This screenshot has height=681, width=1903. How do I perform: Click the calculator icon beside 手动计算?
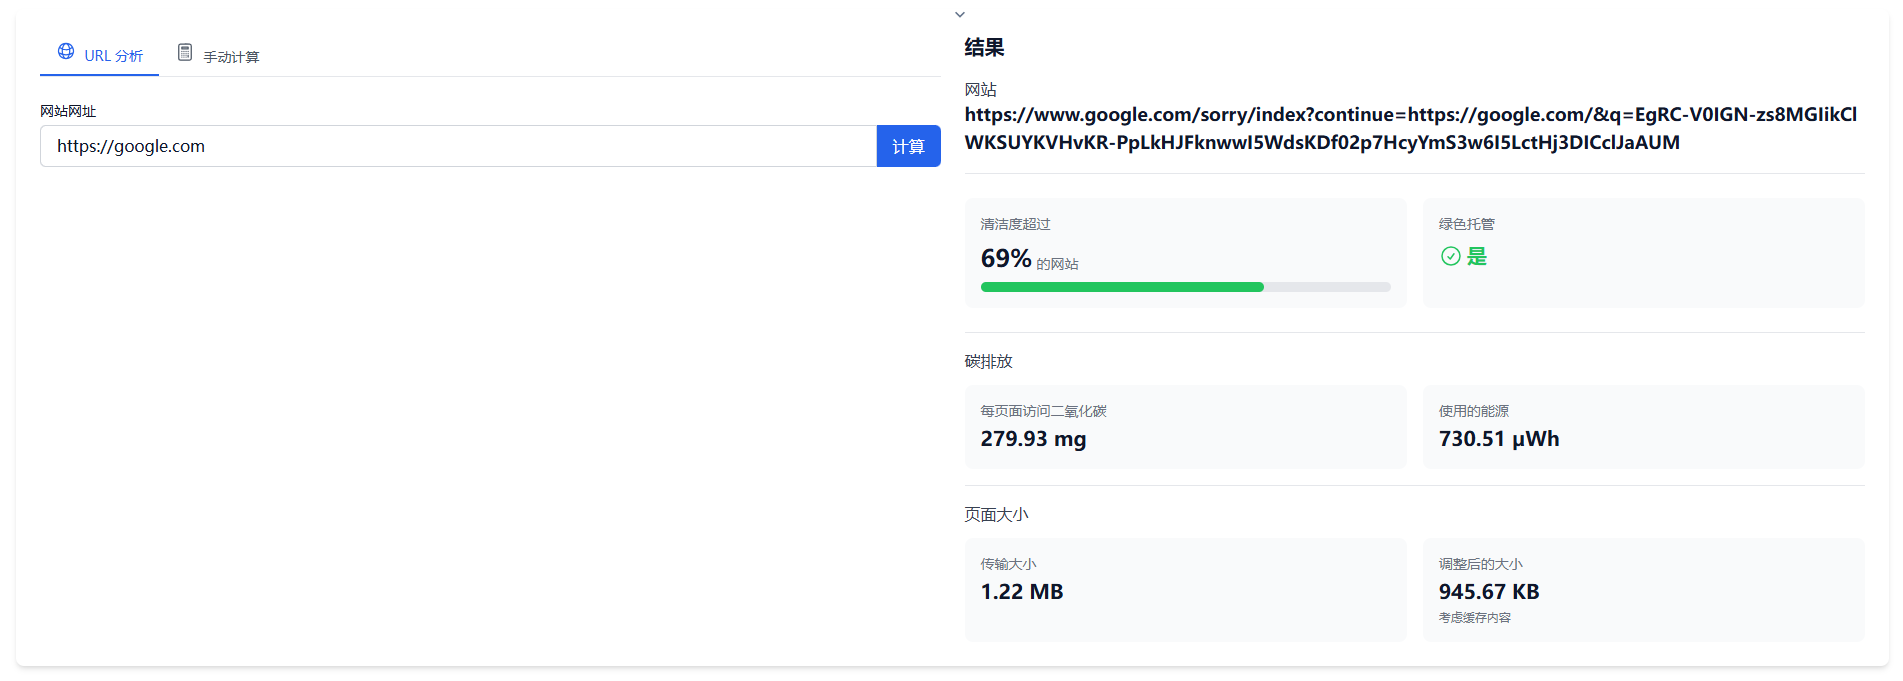pyautogui.click(x=185, y=52)
